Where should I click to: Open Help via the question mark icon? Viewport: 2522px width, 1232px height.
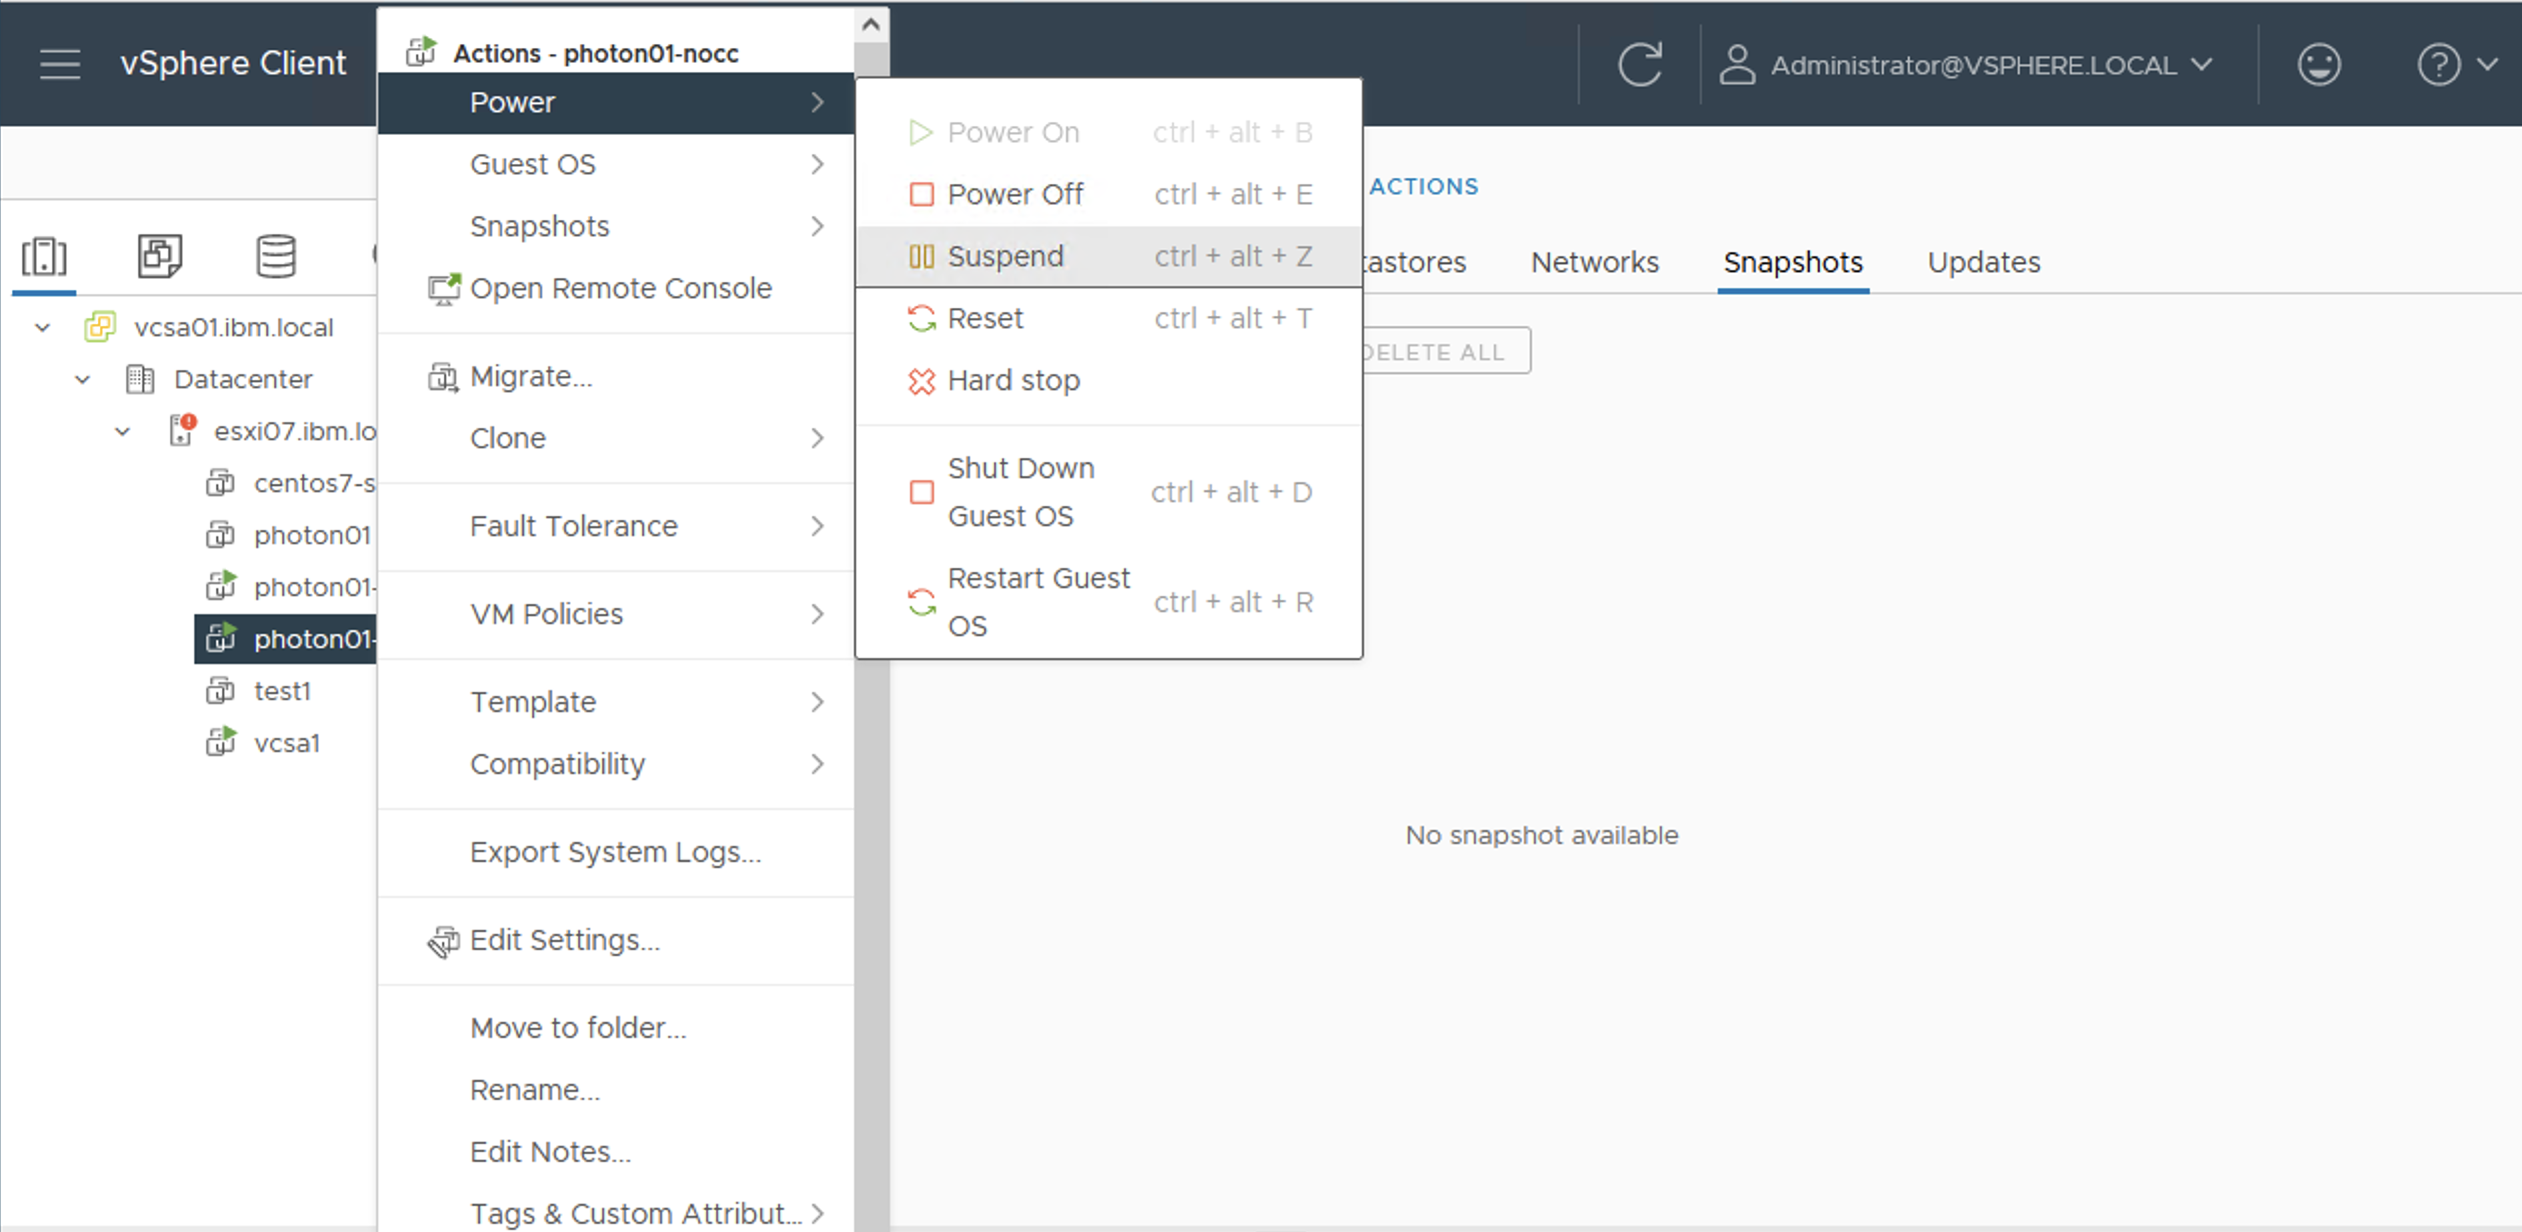click(2438, 63)
